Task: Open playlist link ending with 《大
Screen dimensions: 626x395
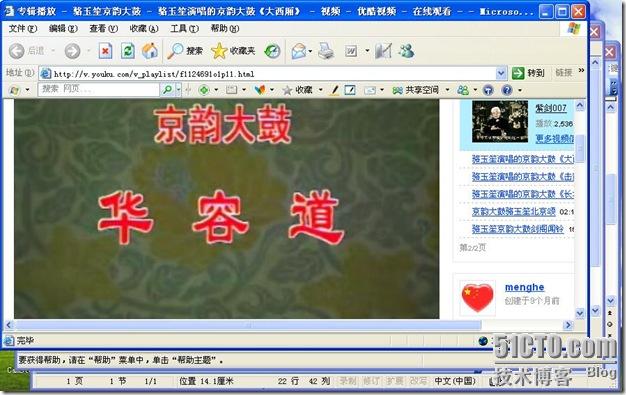Action: pyautogui.click(x=523, y=159)
